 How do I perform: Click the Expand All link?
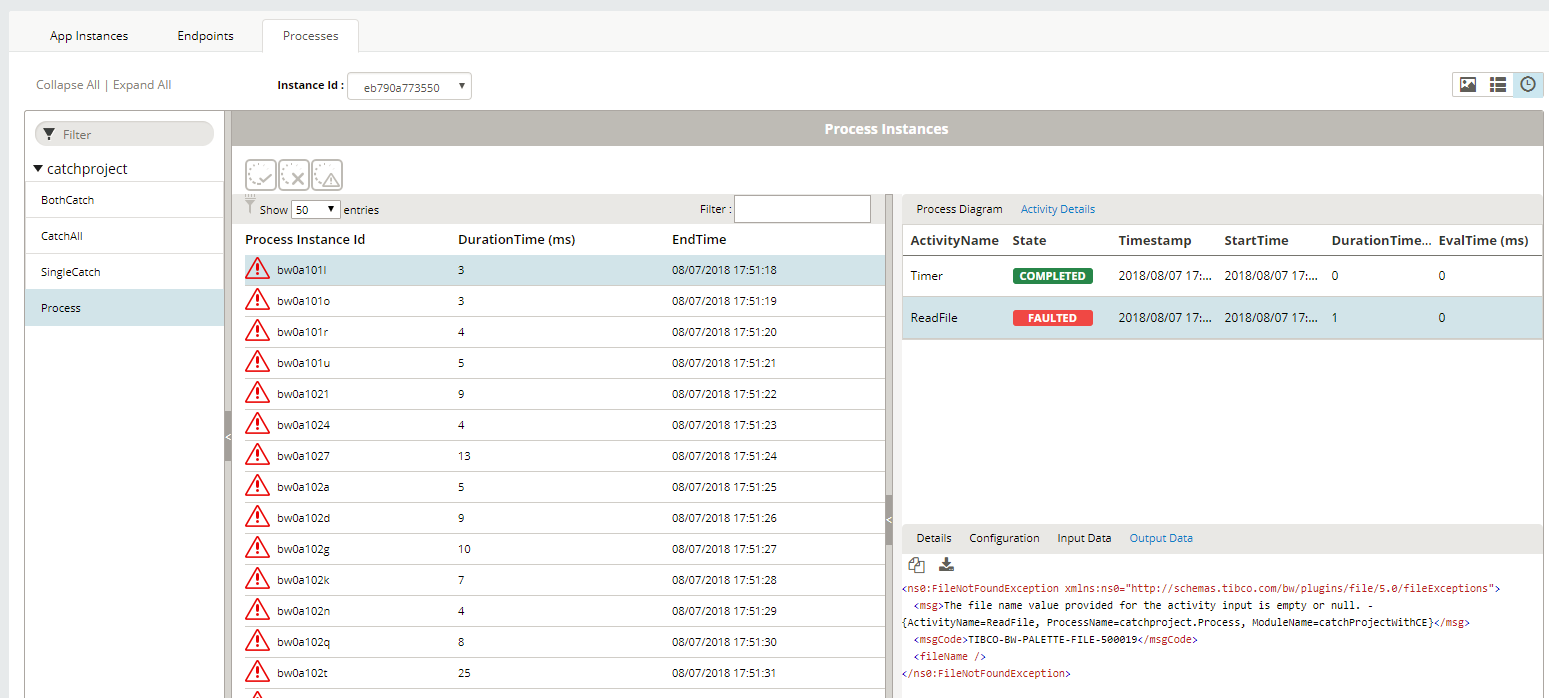click(142, 85)
